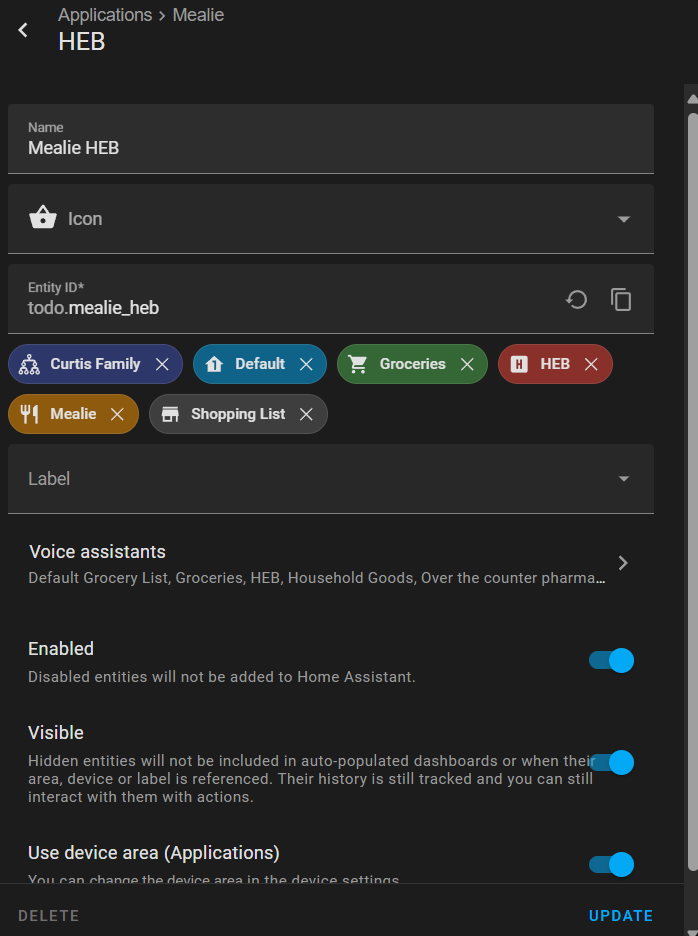Remove the Default label
698x936 pixels.
pos(306,364)
